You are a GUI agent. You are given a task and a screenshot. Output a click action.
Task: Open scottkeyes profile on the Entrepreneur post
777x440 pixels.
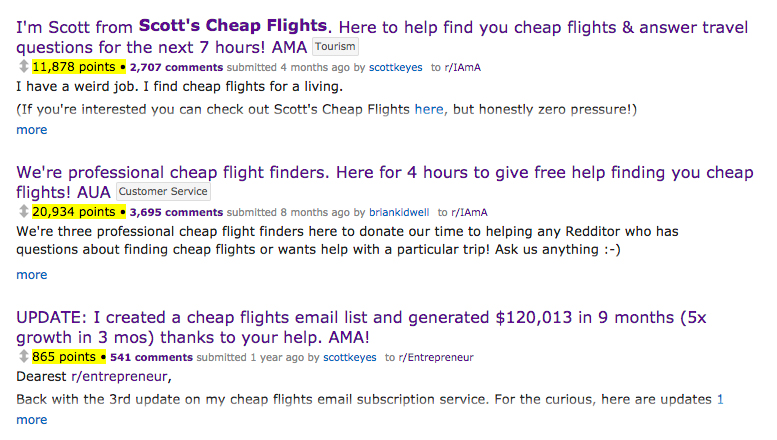[350, 357]
